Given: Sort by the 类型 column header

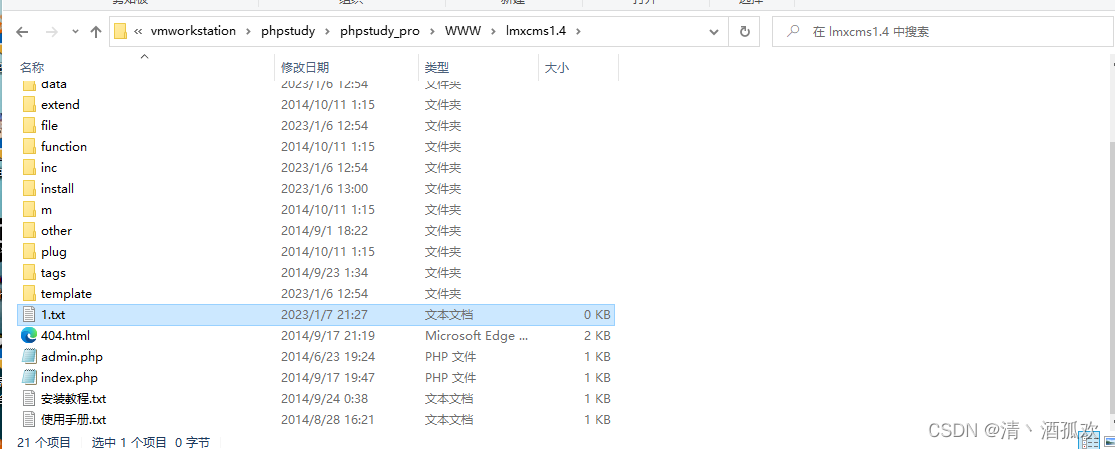Looking at the screenshot, I should (x=437, y=67).
